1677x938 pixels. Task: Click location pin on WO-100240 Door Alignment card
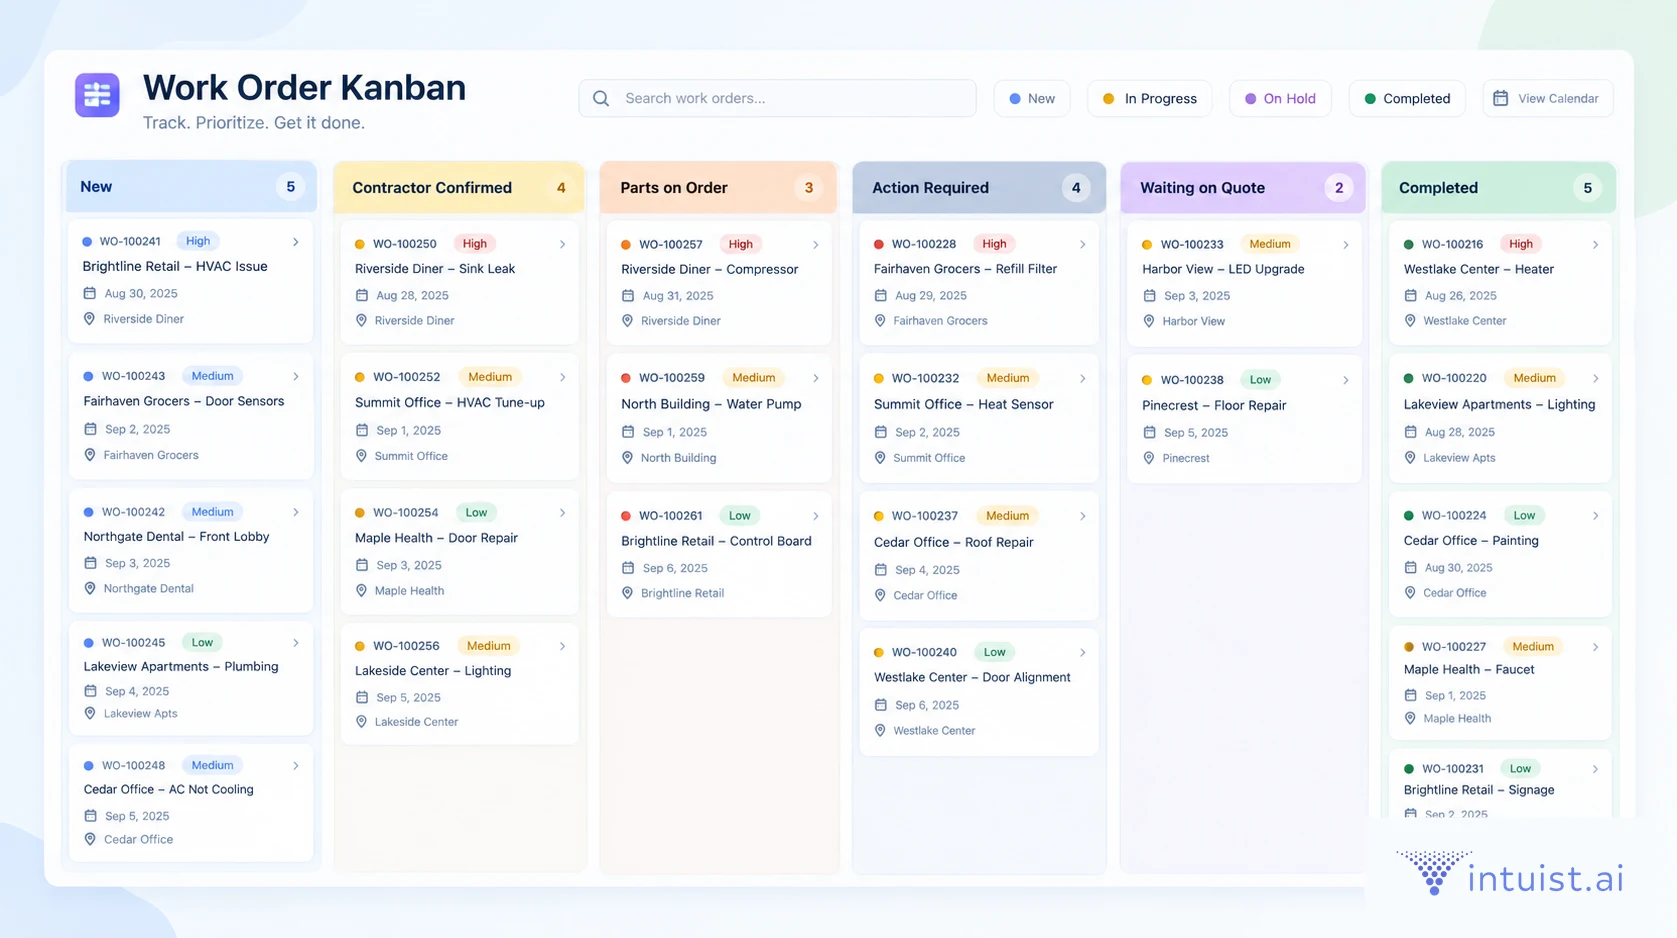click(881, 731)
